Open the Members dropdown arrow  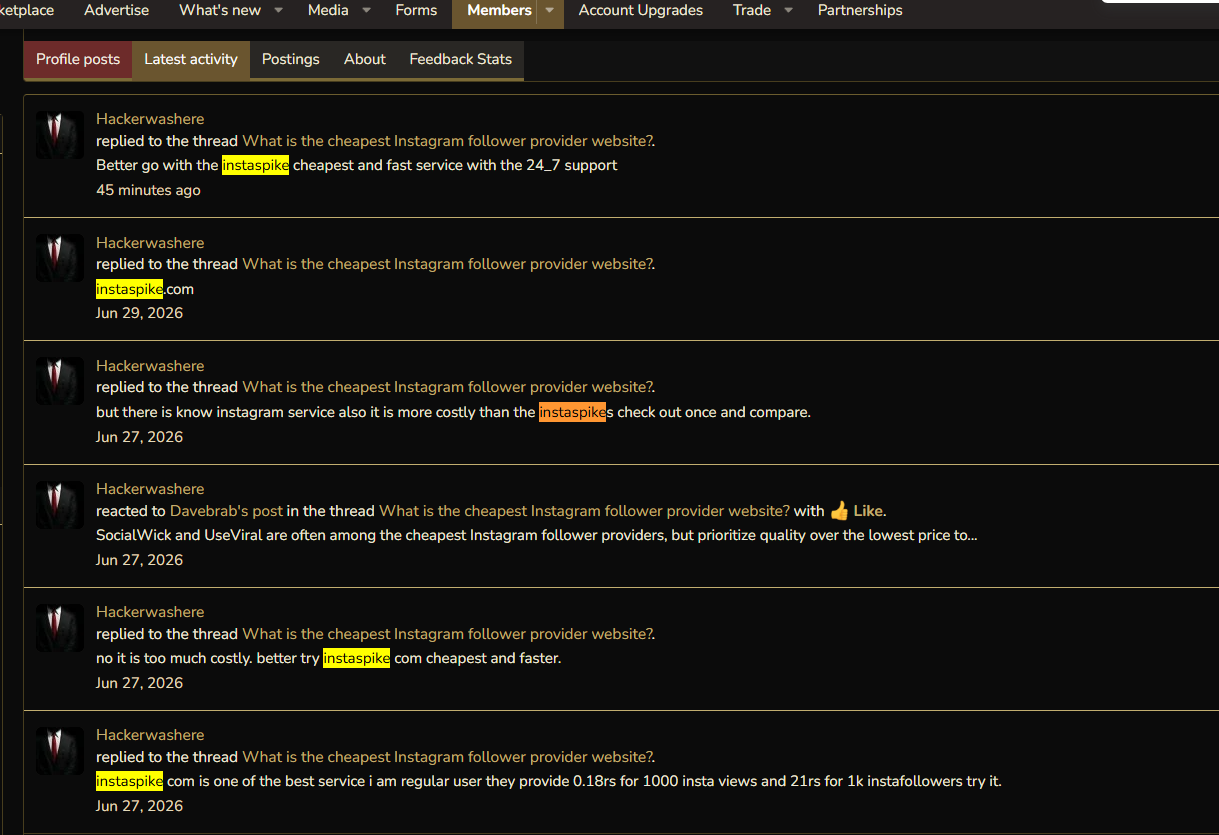549,10
